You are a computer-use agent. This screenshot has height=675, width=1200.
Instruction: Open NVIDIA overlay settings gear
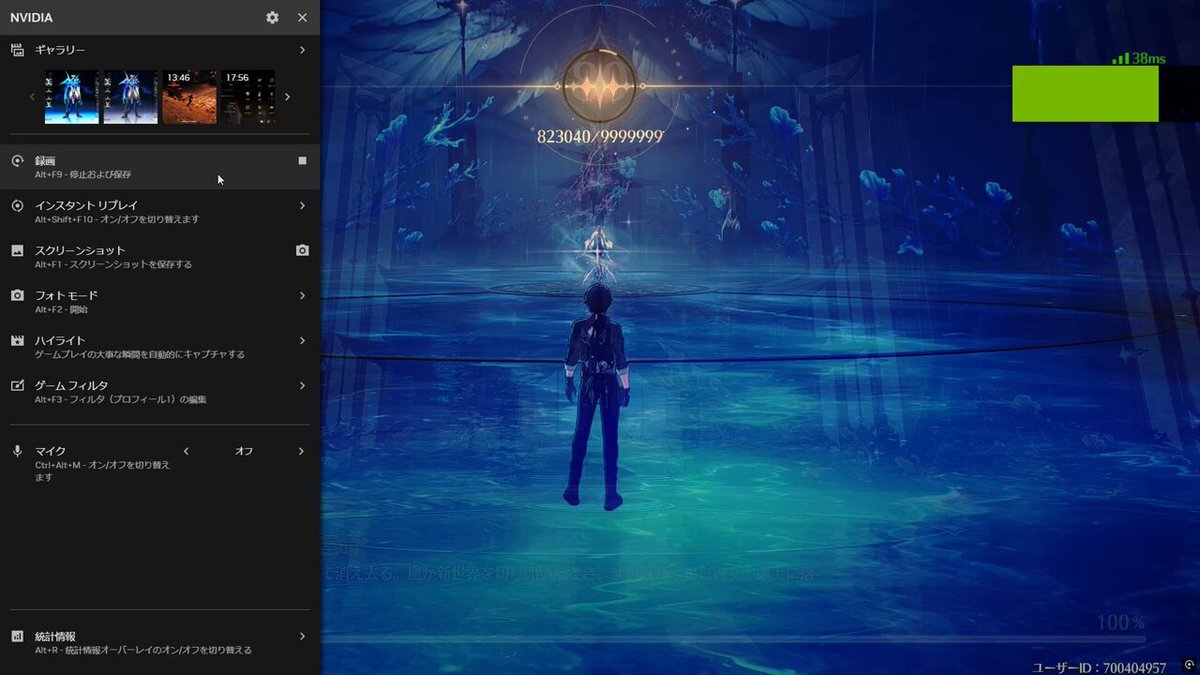point(273,18)
